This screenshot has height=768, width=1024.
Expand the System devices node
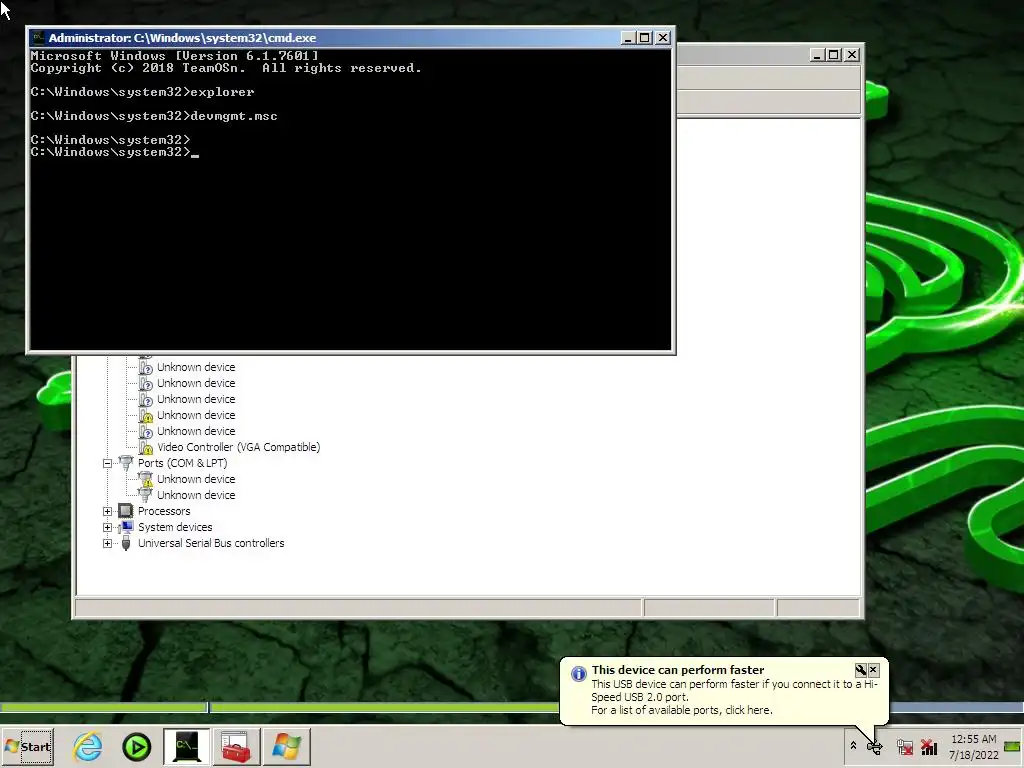pyautogui.click(x=108, y=527)
